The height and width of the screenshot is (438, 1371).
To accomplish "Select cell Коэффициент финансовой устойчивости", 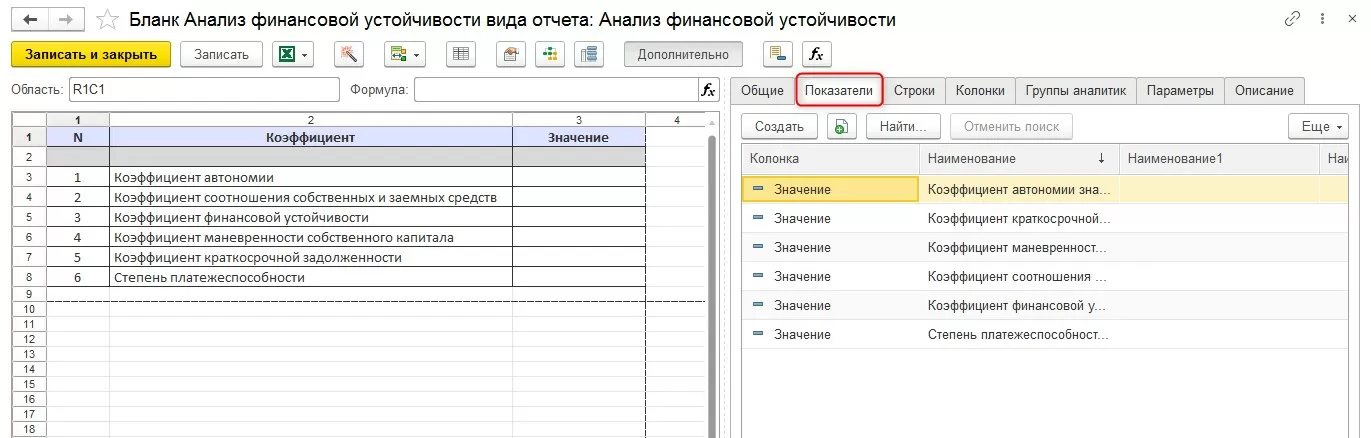I will tap(311, 217).
